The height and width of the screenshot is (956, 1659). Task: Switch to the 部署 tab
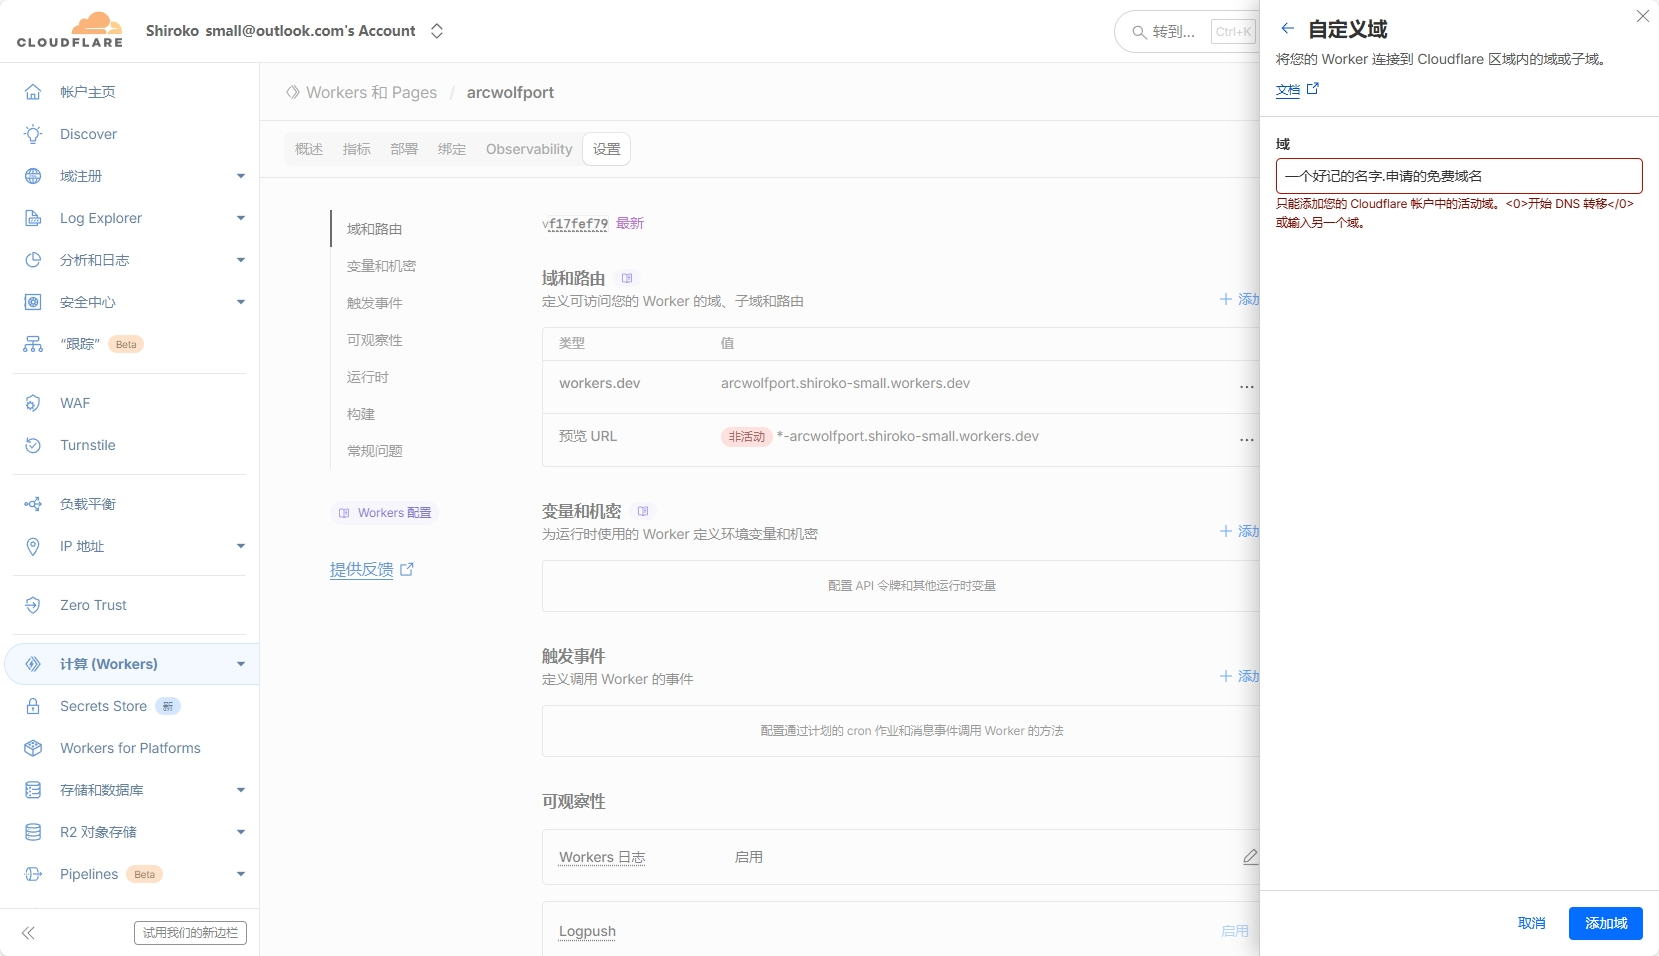click(404, 149)
